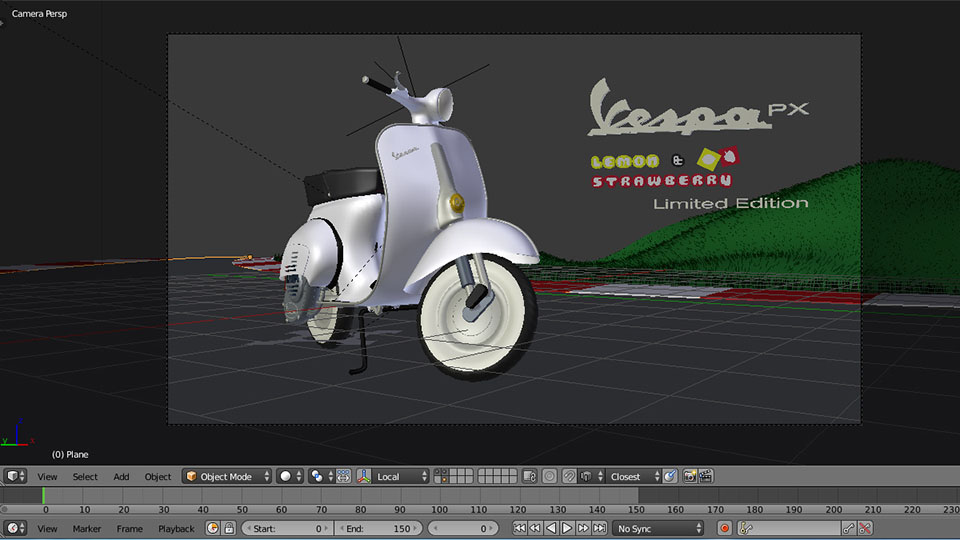Screen dimensions: 960x540
Task: Click the Start frame field
Action: point(287,528)
